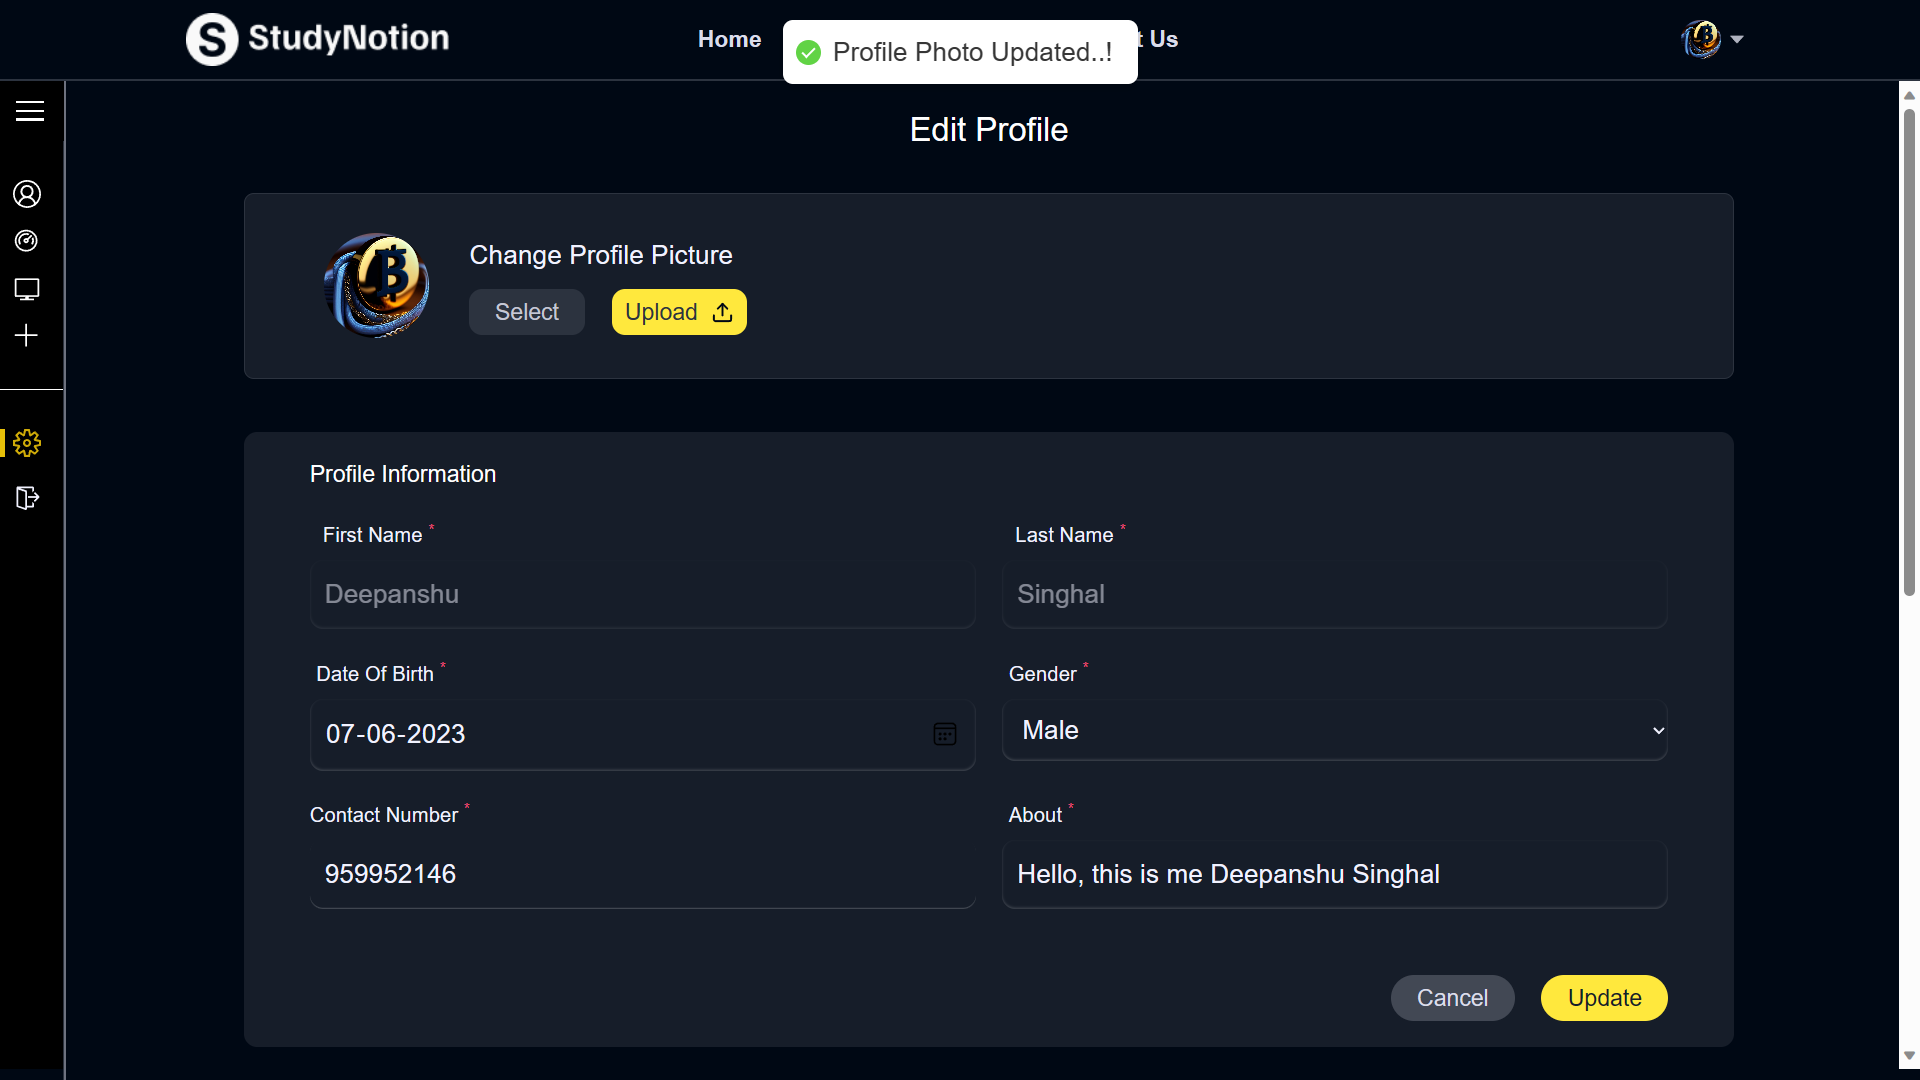Click the Logout icon in the sidebar
The height and width of the screenshot is (1080, 1920).
click(x=27, y=498)
